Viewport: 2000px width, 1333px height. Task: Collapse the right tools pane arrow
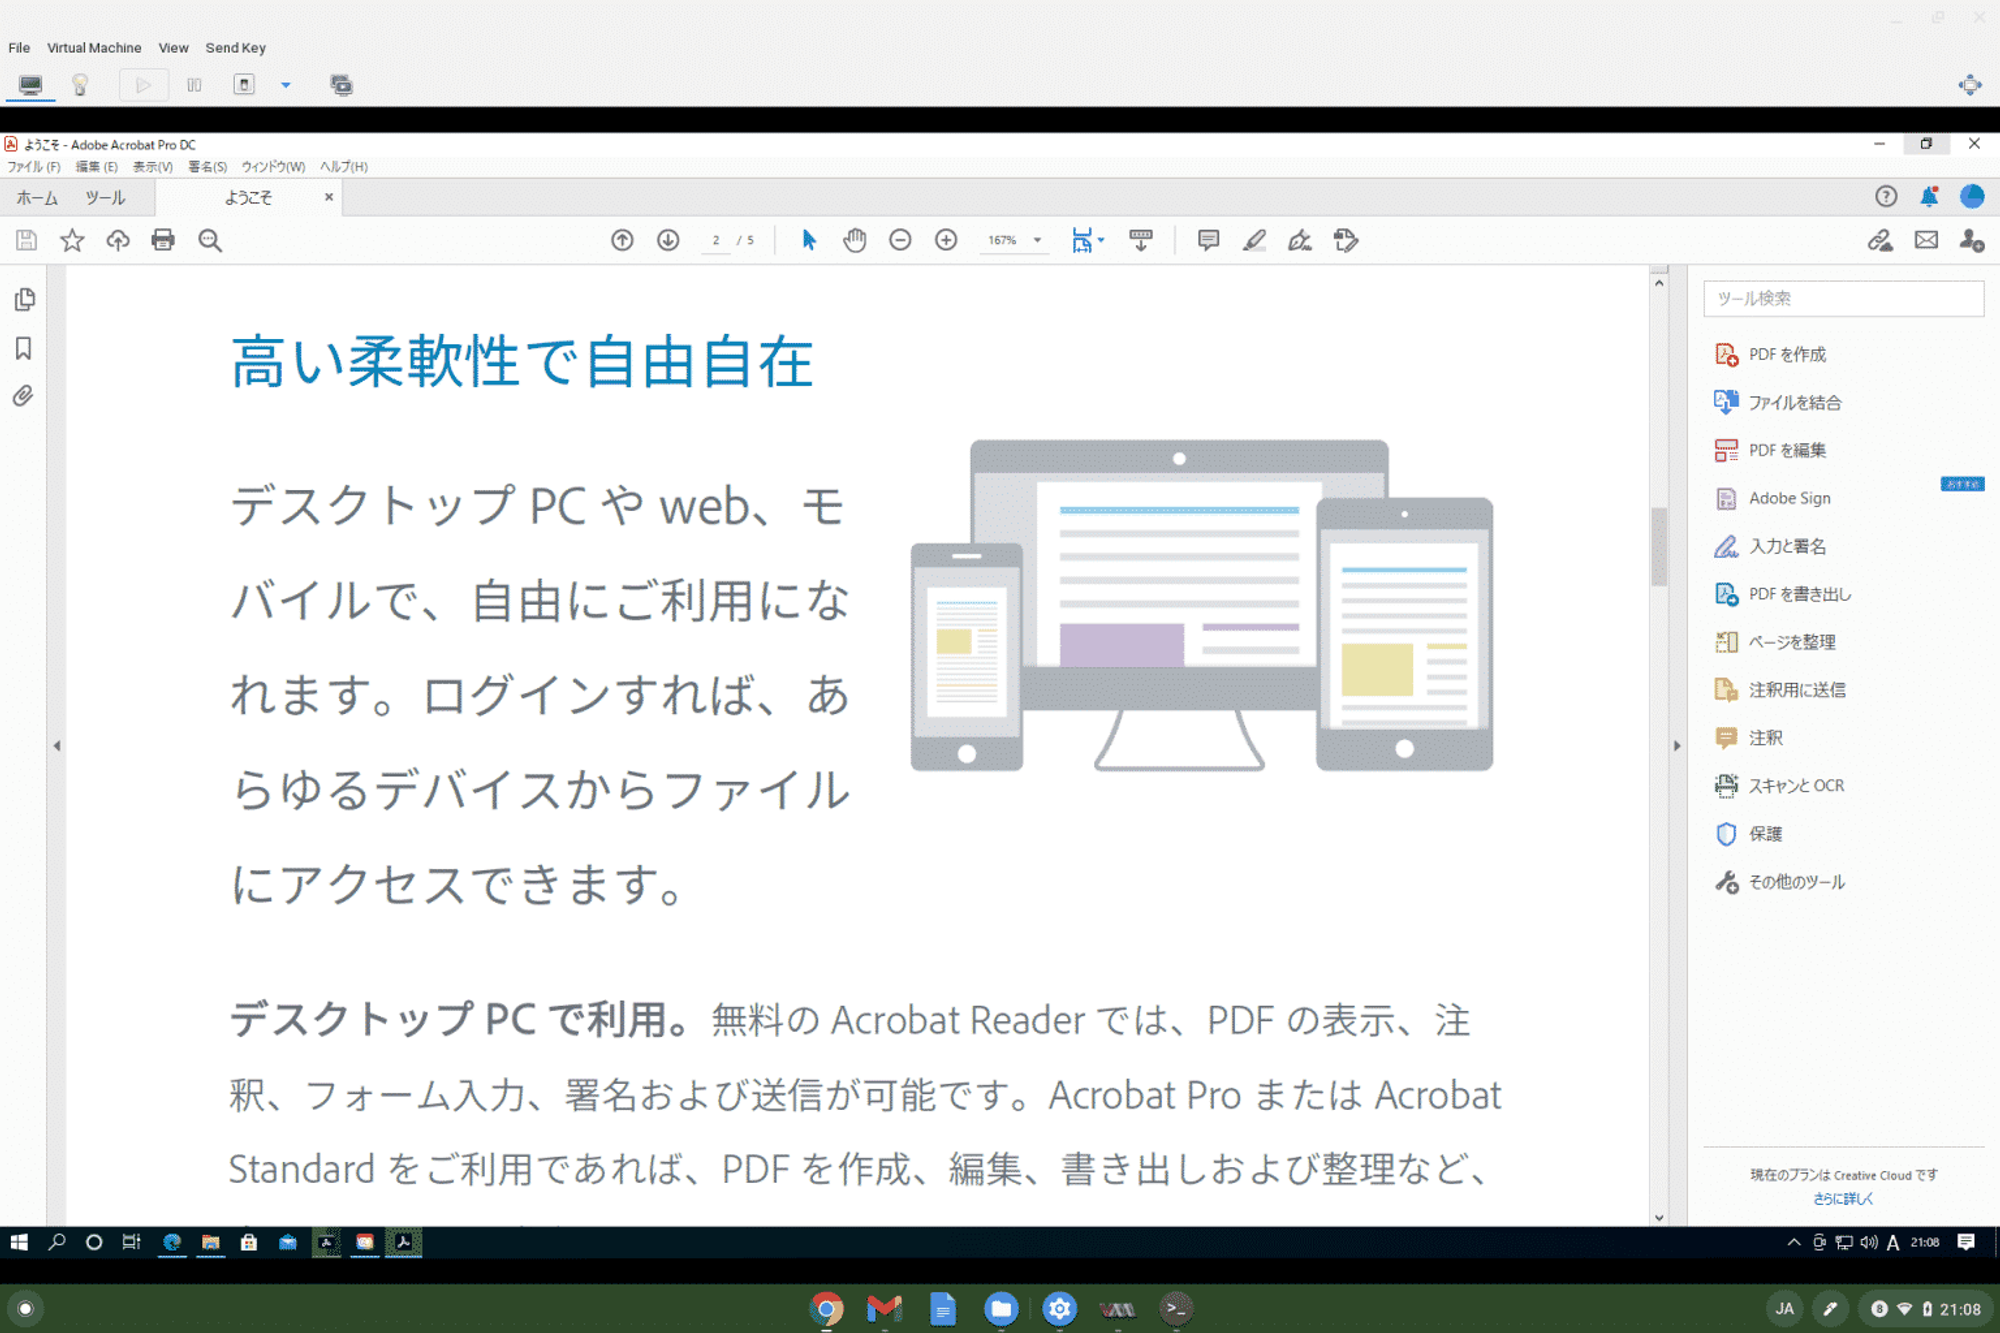tap(1677, 746)
